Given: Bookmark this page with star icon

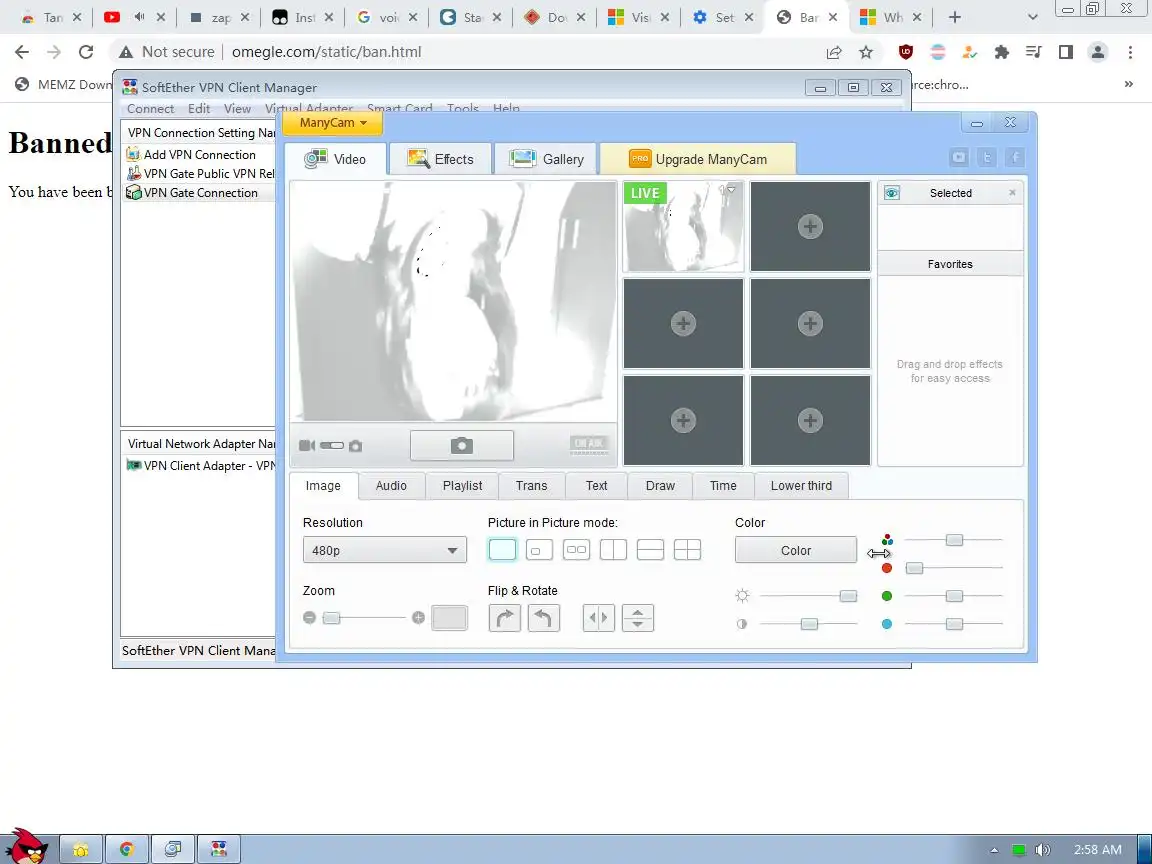Looking at the screenshot, I should click(866, 51).
